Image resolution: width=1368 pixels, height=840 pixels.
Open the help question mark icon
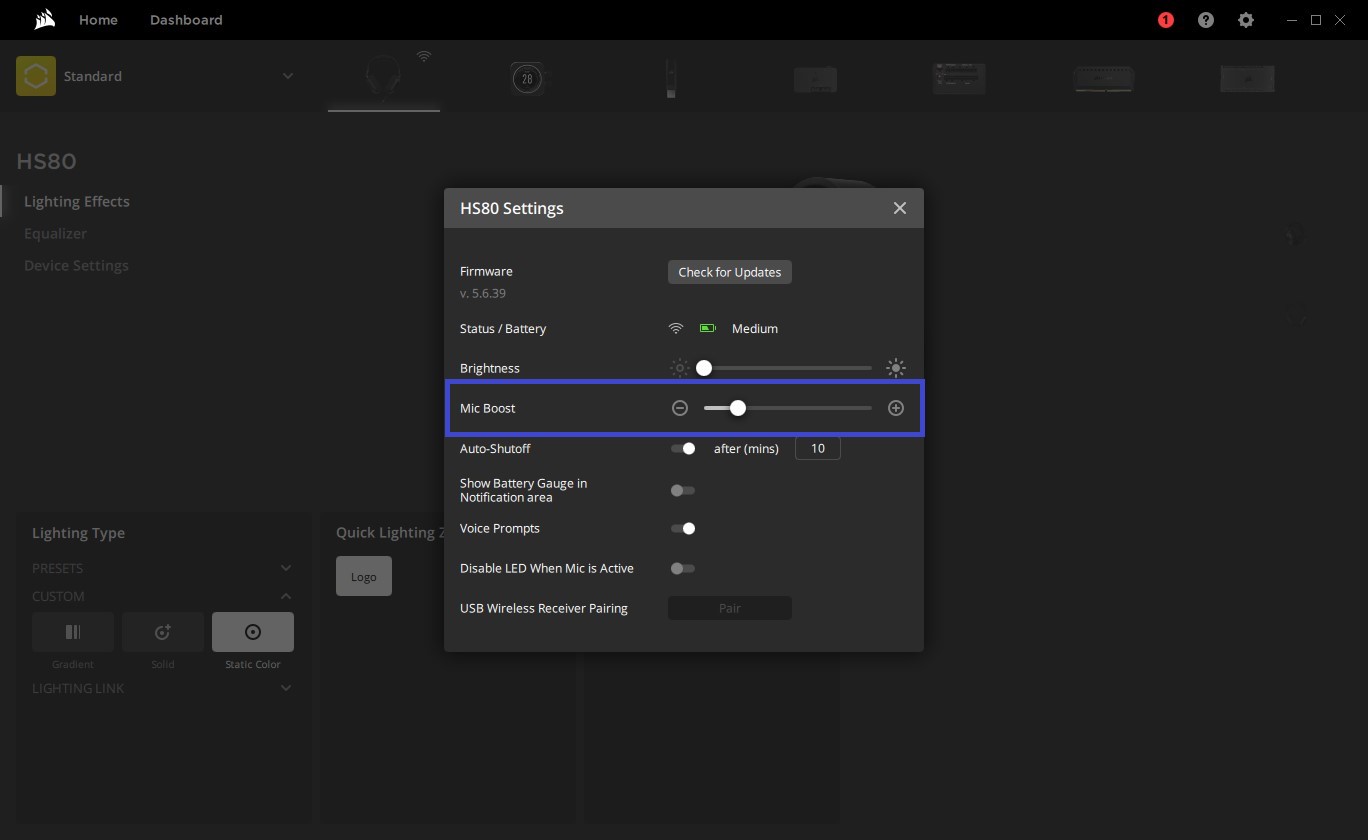pyautogui.click(x=1206, y=20)
